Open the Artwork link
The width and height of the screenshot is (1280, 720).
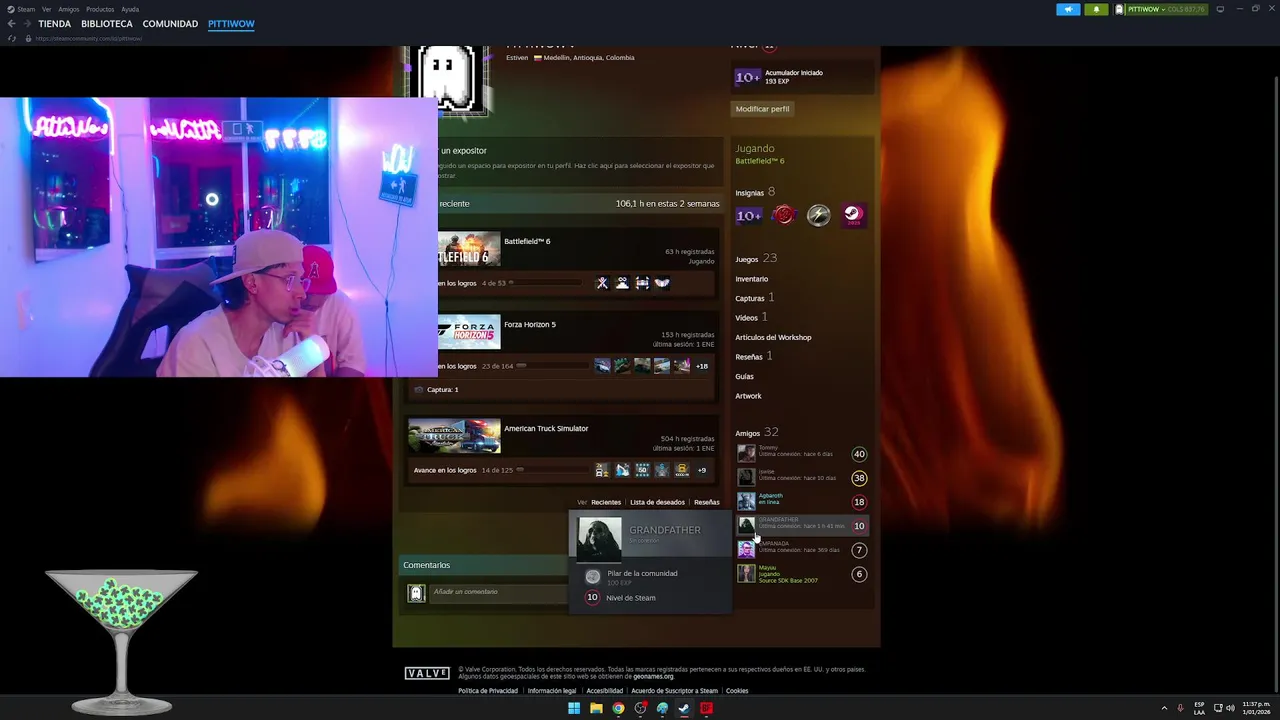pyautogui.click(x=748, y=396)
